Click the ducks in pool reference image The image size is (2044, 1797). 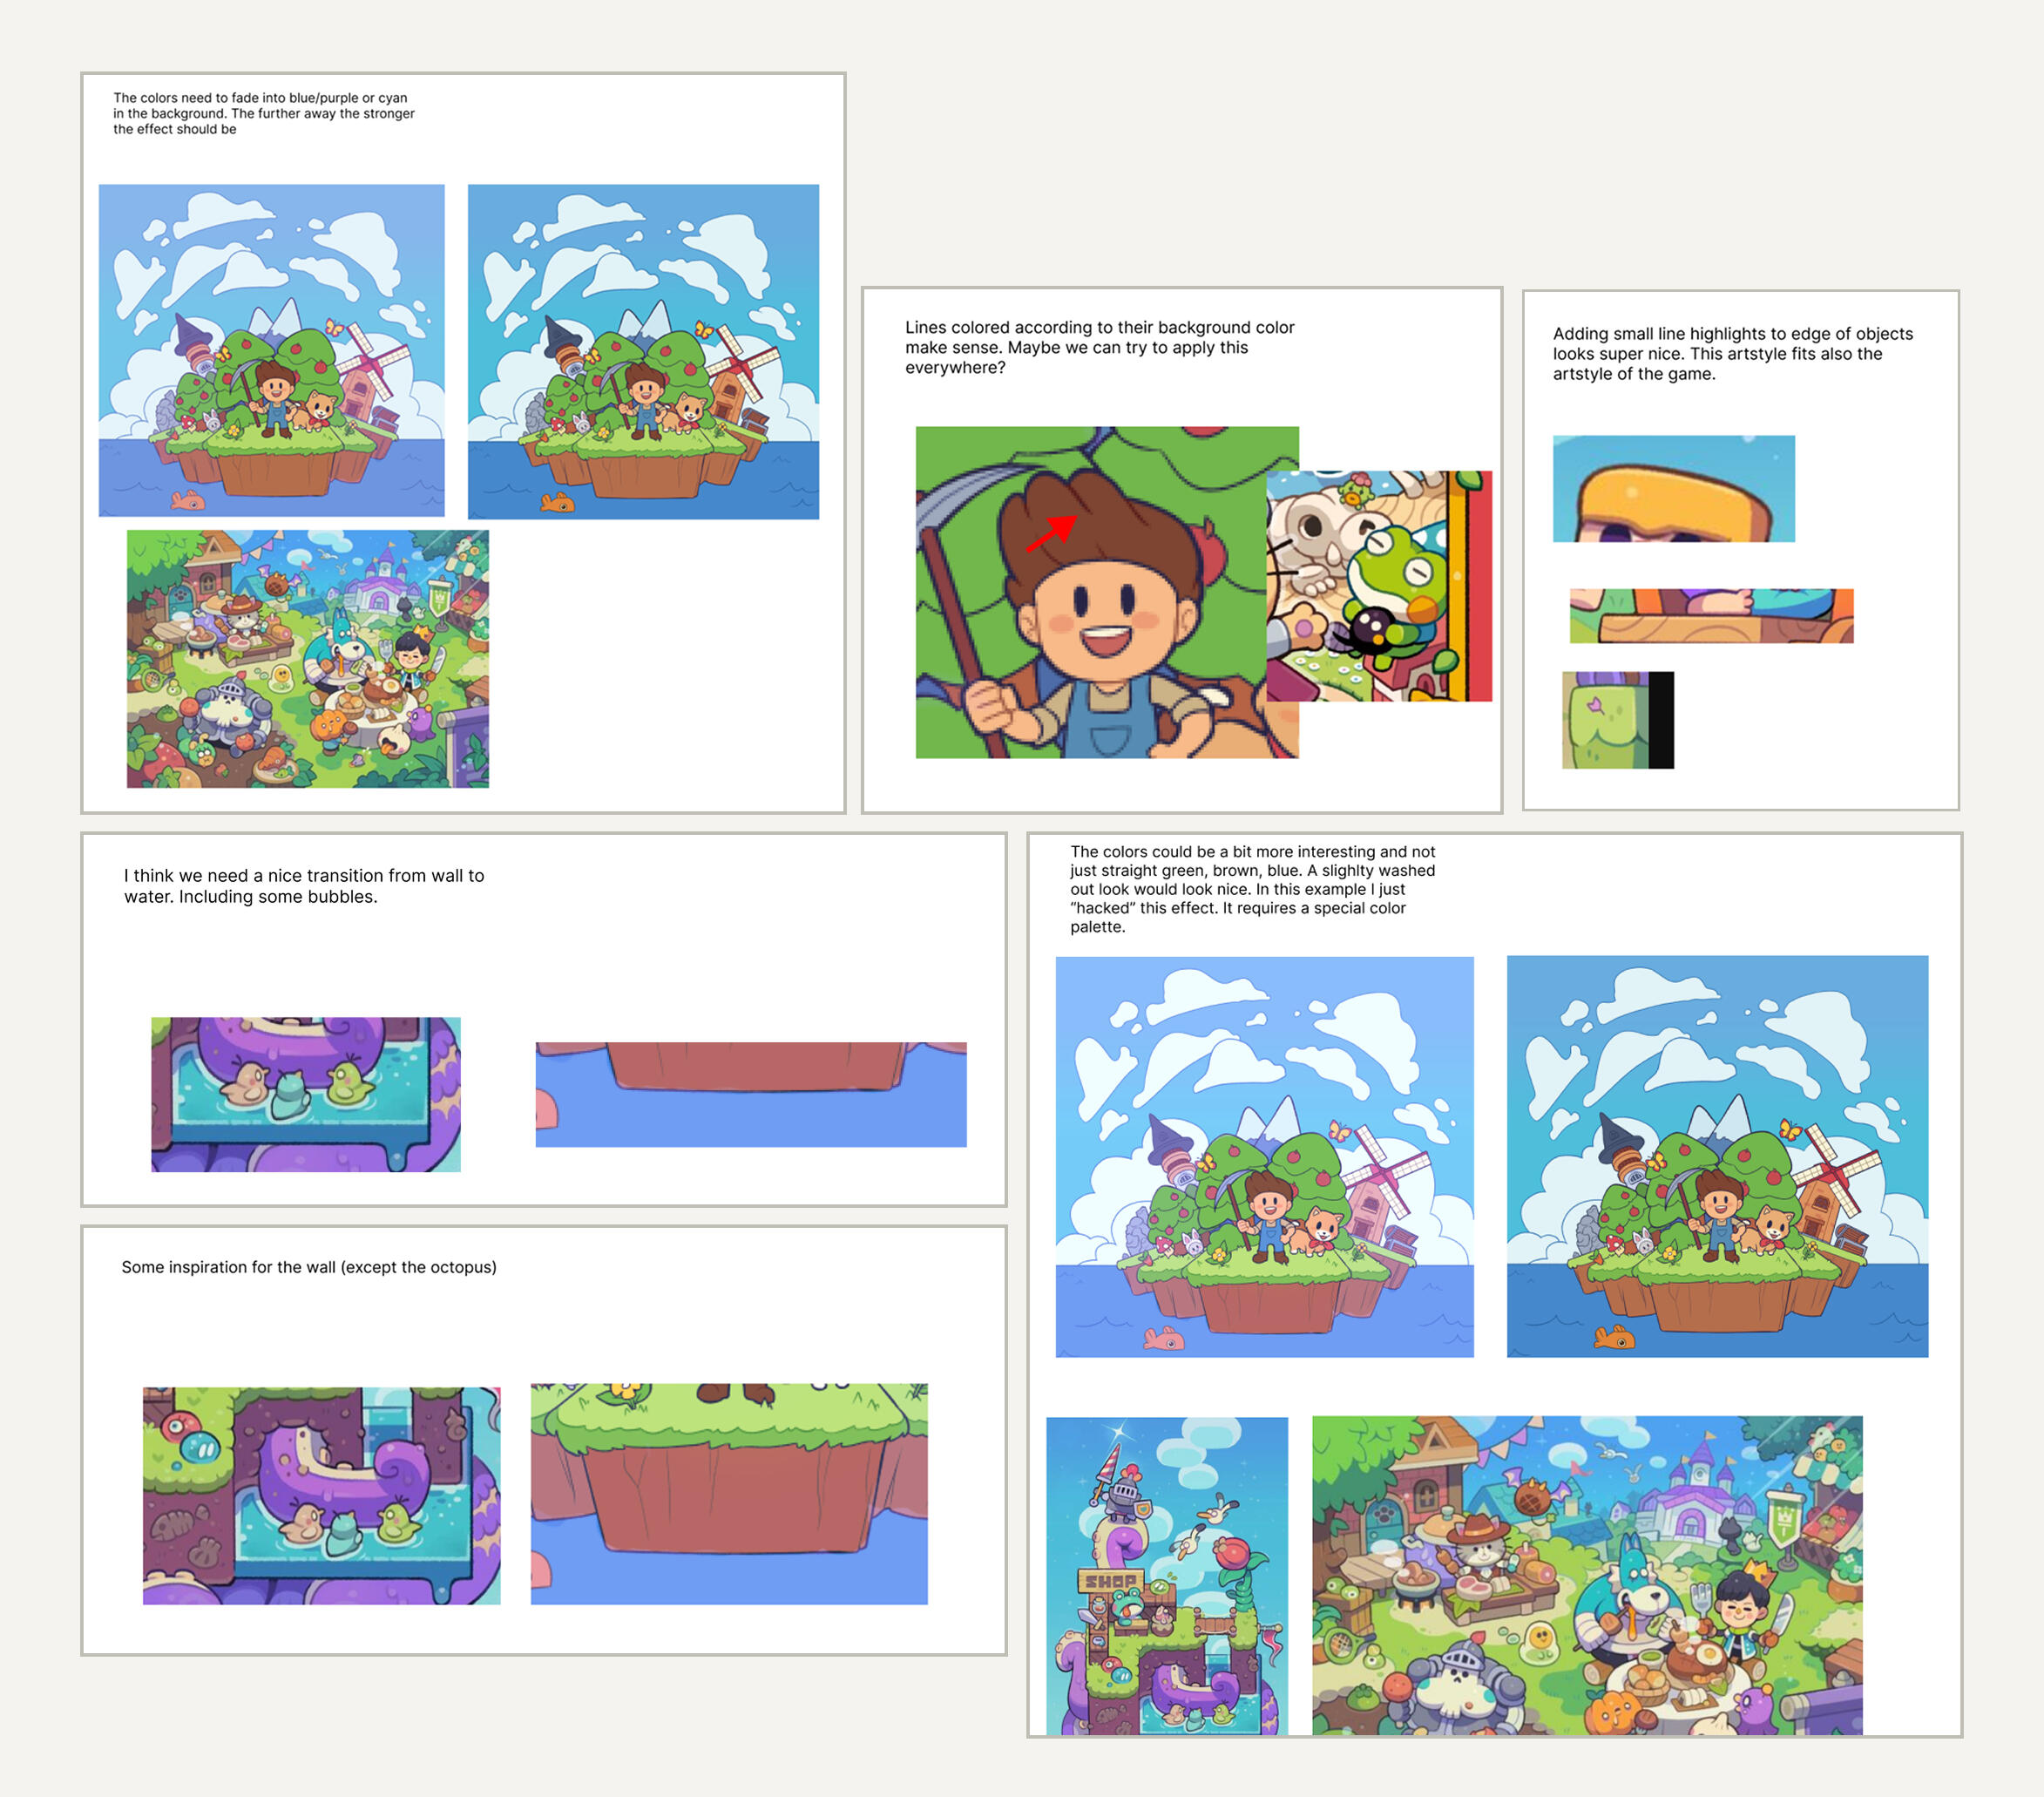[305, 1094]
